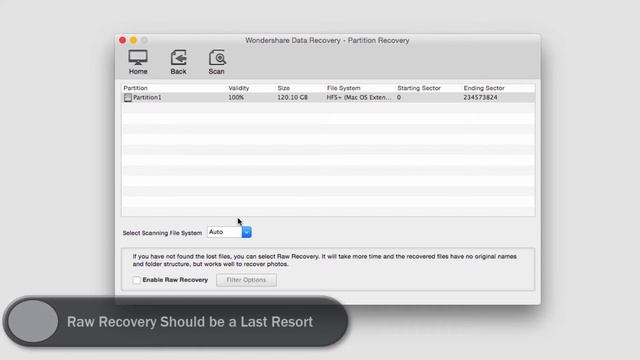Click the HFS+ file system cell
640x360 pixels.
[359, 98]
